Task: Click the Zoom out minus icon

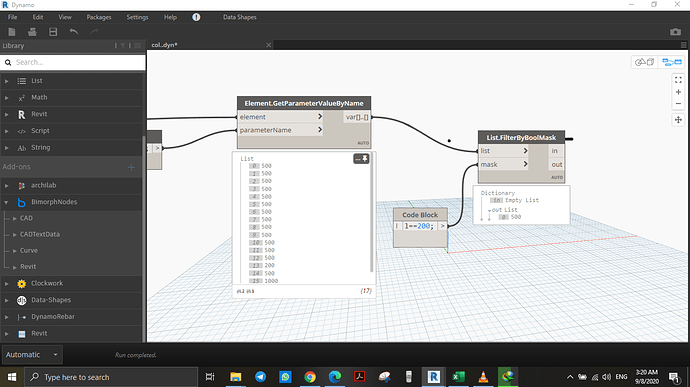Action: tap(678, 104)
